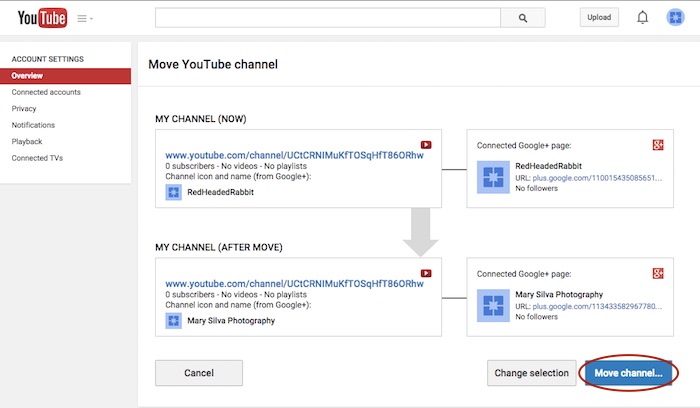Click the Google+ icon on RedHeadedRabbit page
The height and width of the screenshot is (408, 700).
click(x=658, y=145)
